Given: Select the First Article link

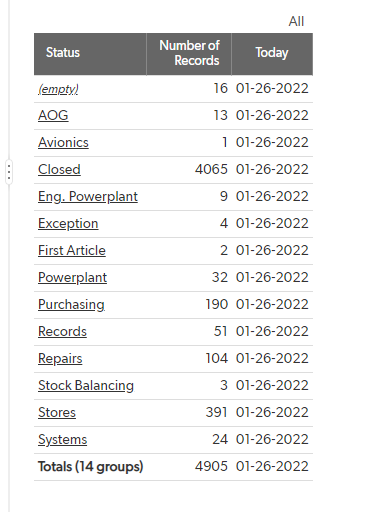Looking at the screenshot, I should pyautogui.click(x=72, y=251).
